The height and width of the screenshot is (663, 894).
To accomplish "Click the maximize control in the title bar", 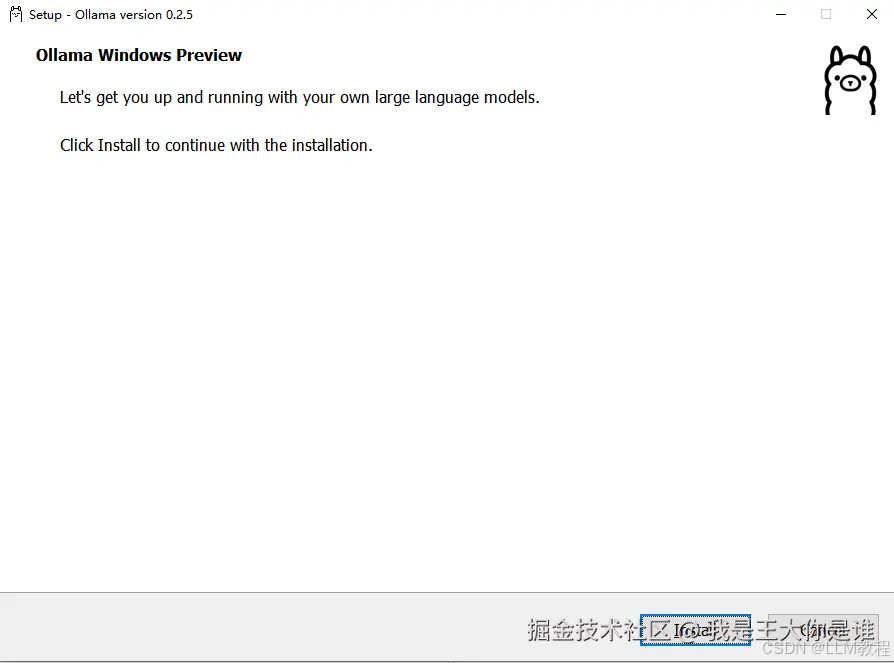I will tap(826, 14).
